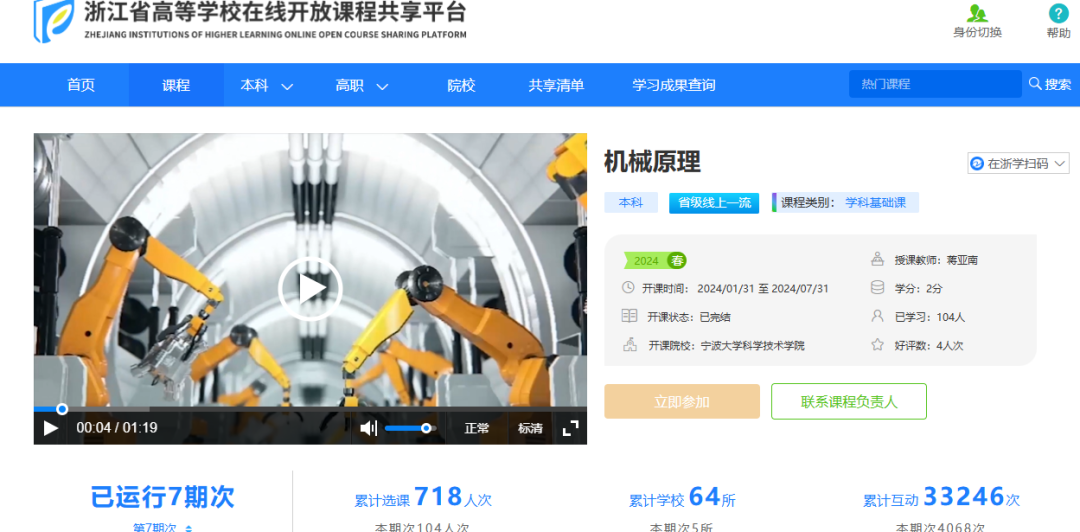Screen dimensions: 1080x532
Task: Open the 共享清单 menu item
Action: [556, 86]
